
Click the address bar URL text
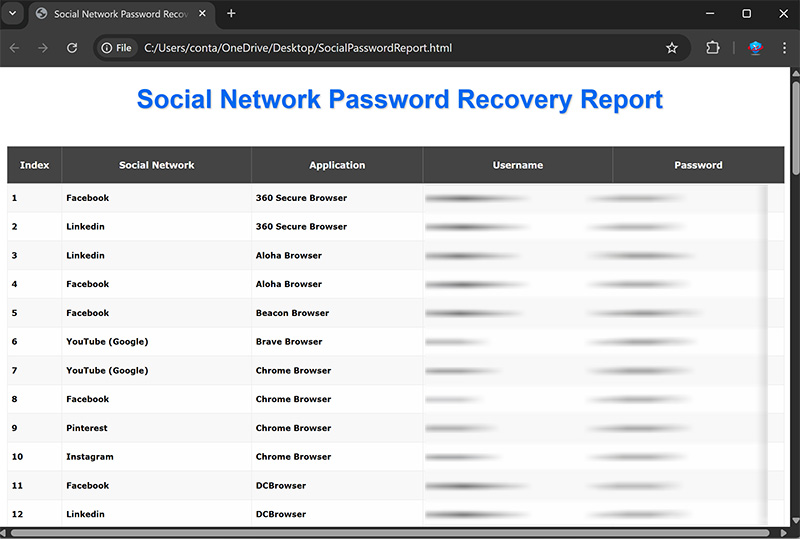pyautogui.click(x=298, y=48)
